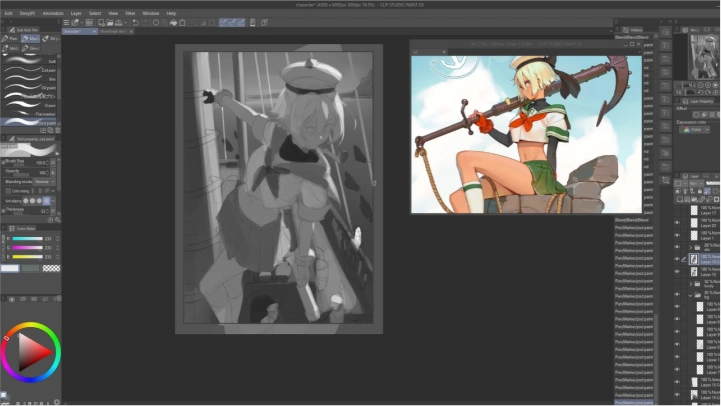Adjust the R red color slider

pyautogui.click(x=27, y=239)
